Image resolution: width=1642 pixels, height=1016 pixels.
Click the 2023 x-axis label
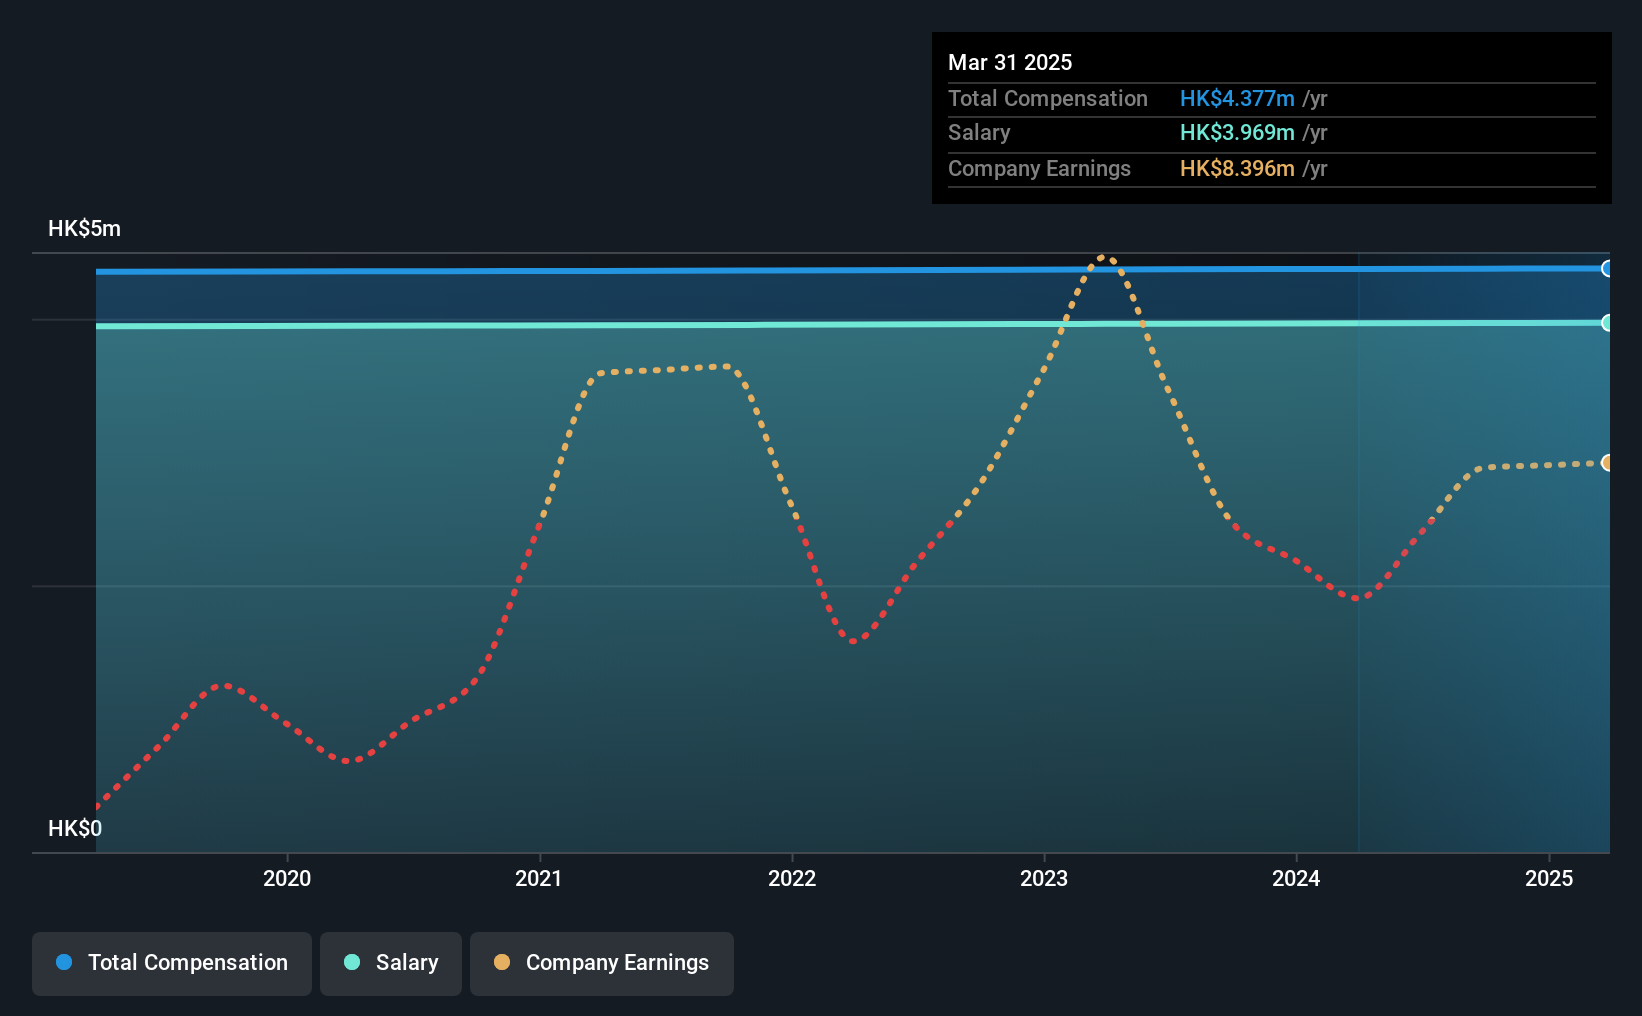(x=1044, y=878)
